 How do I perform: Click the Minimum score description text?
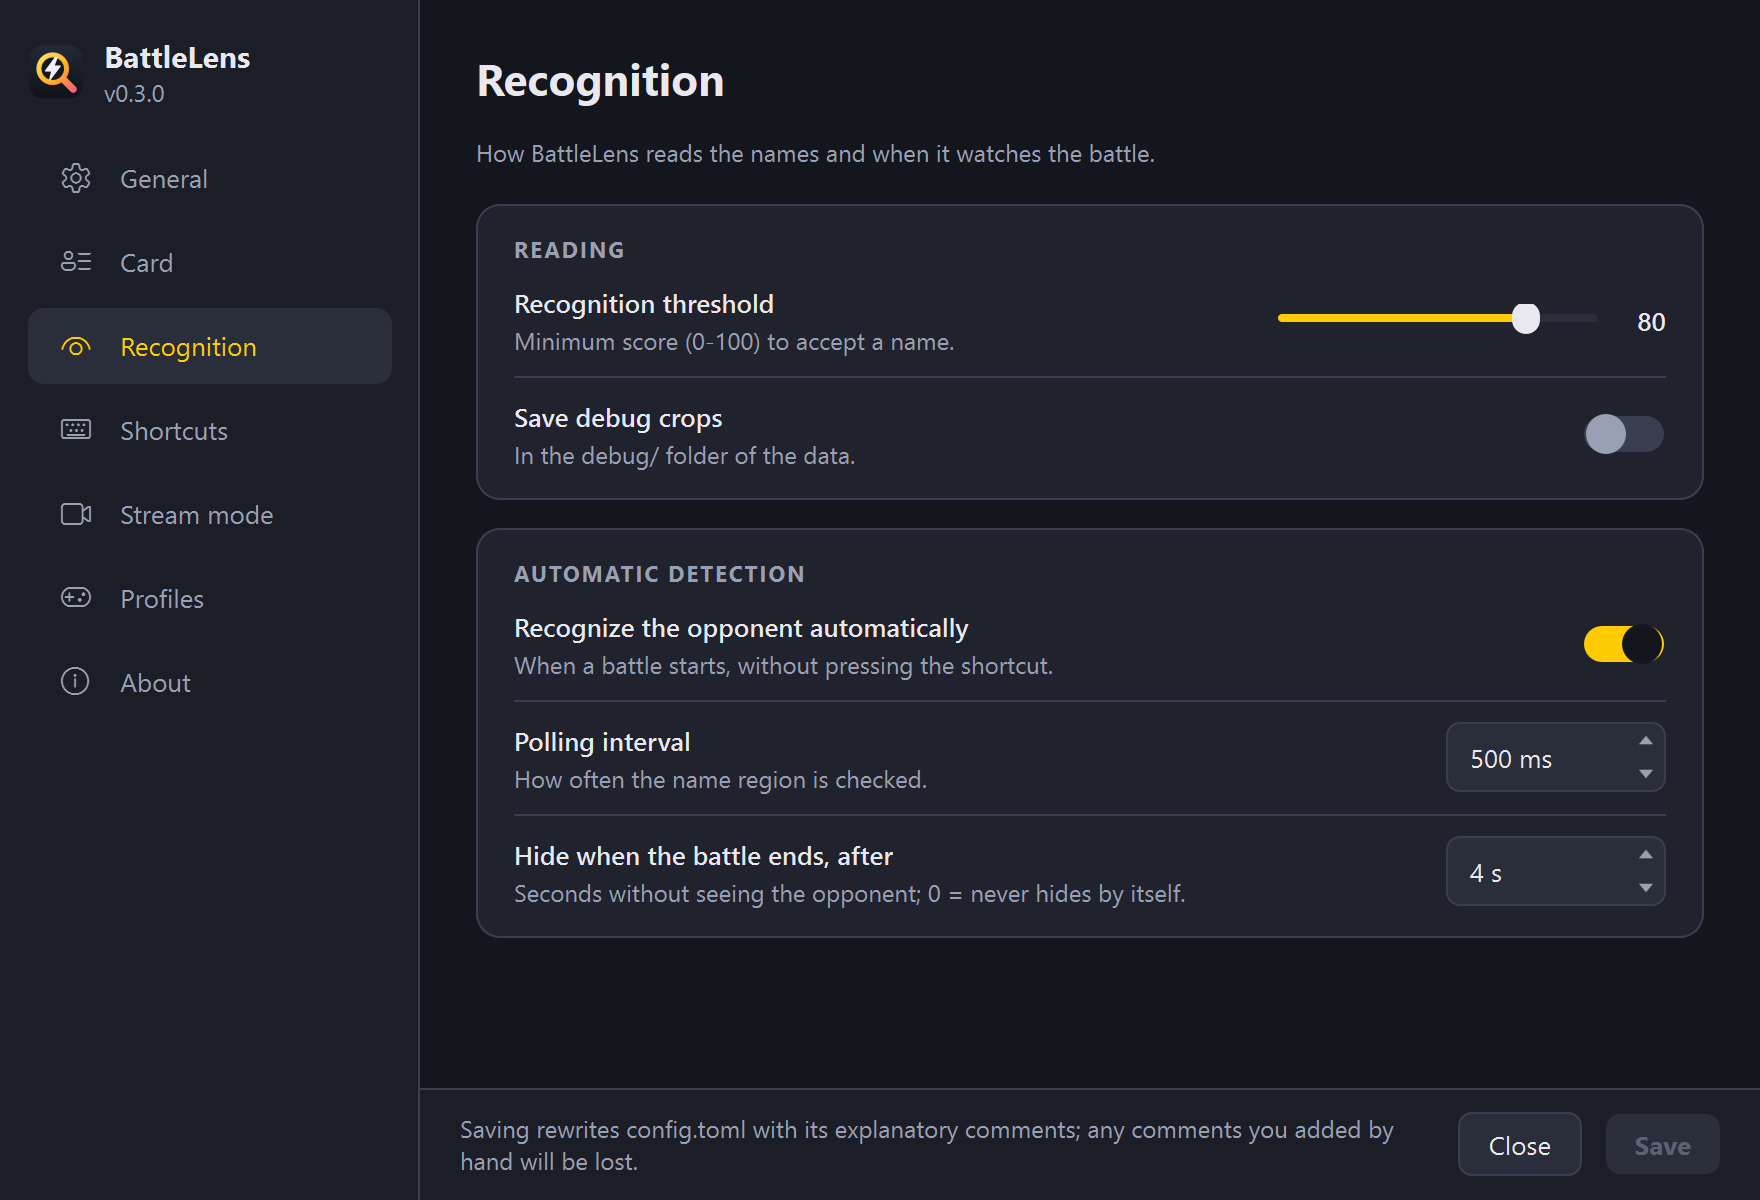734,342
